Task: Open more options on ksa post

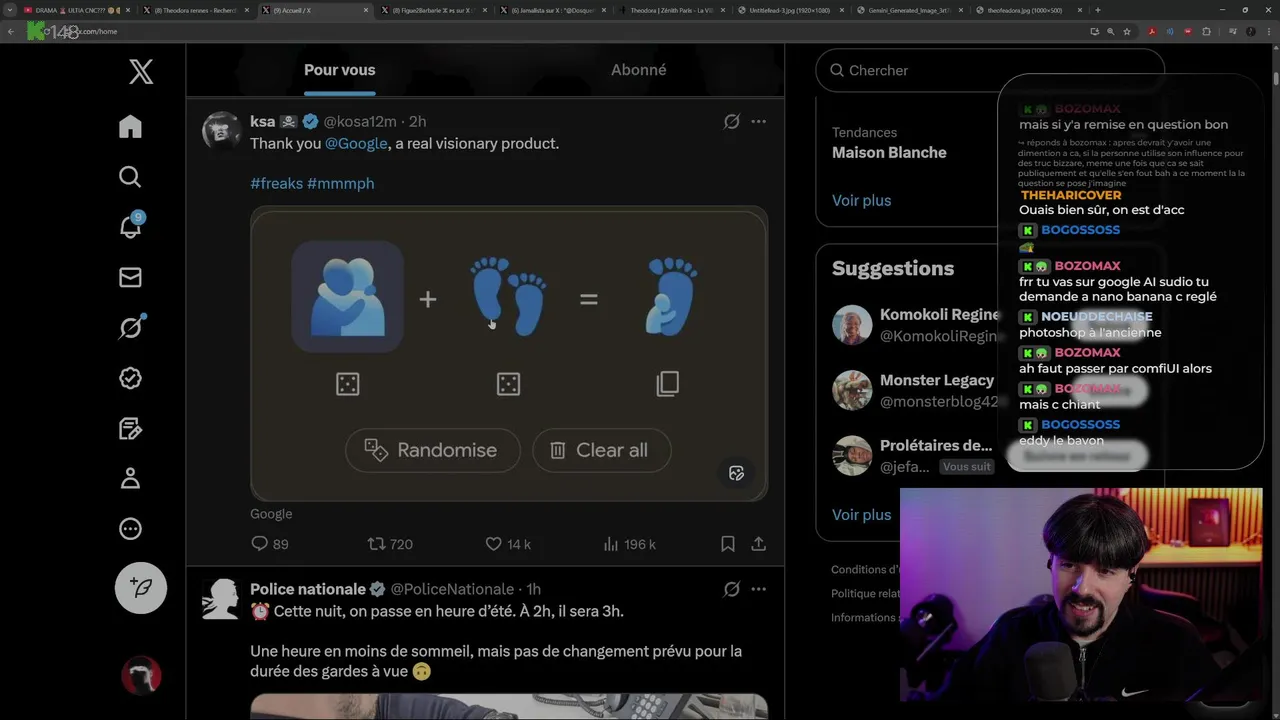Action: (x=758, y=121)
